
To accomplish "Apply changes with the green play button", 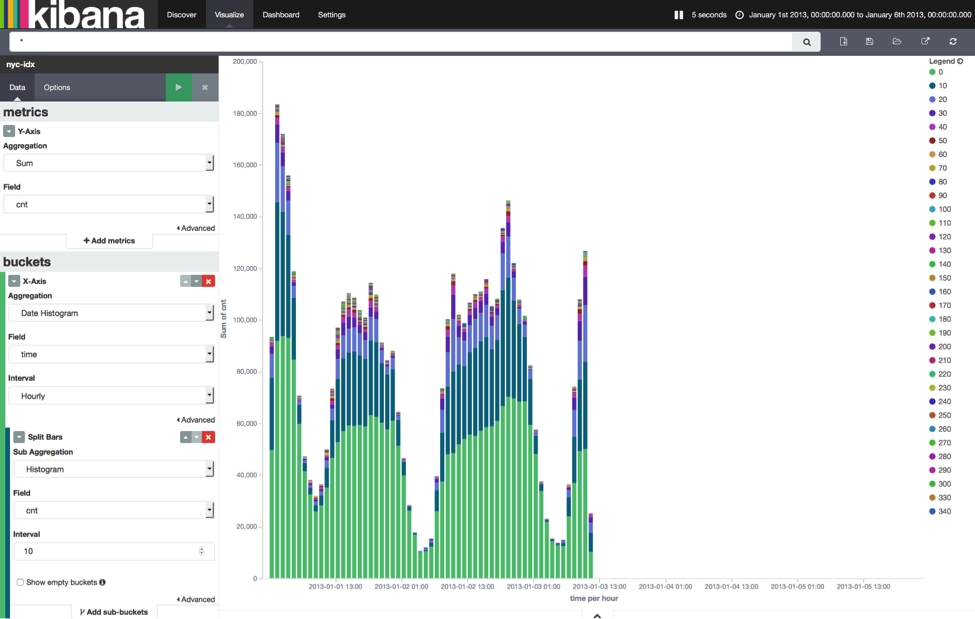I will (178, 88).
